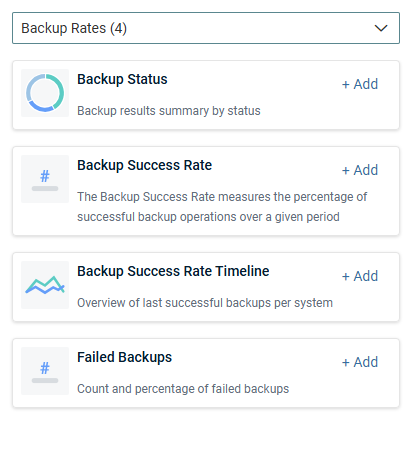Viewport: 410px width, 450px height.
Task: Add the Backup Status widget
Action: [x=360, y=84]
